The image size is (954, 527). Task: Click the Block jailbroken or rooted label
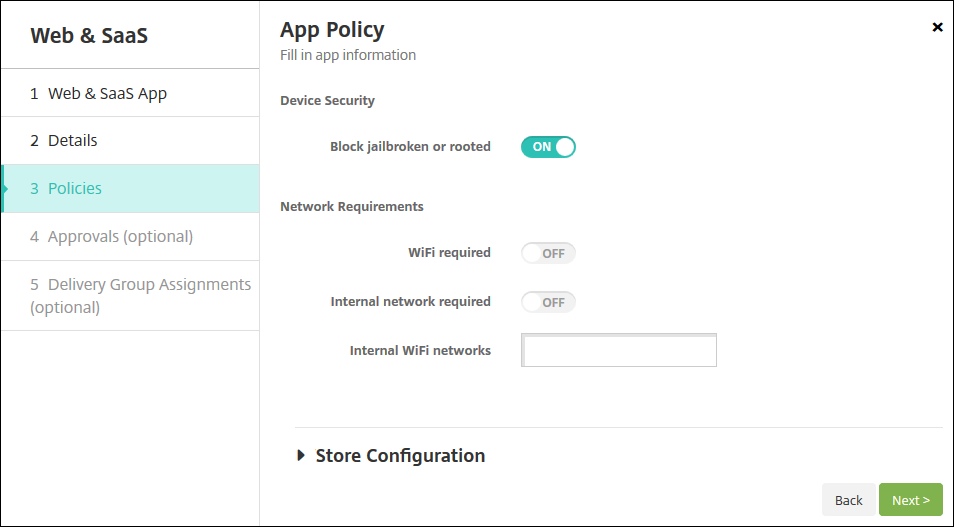pyautogui.click(x=410, y=147)
